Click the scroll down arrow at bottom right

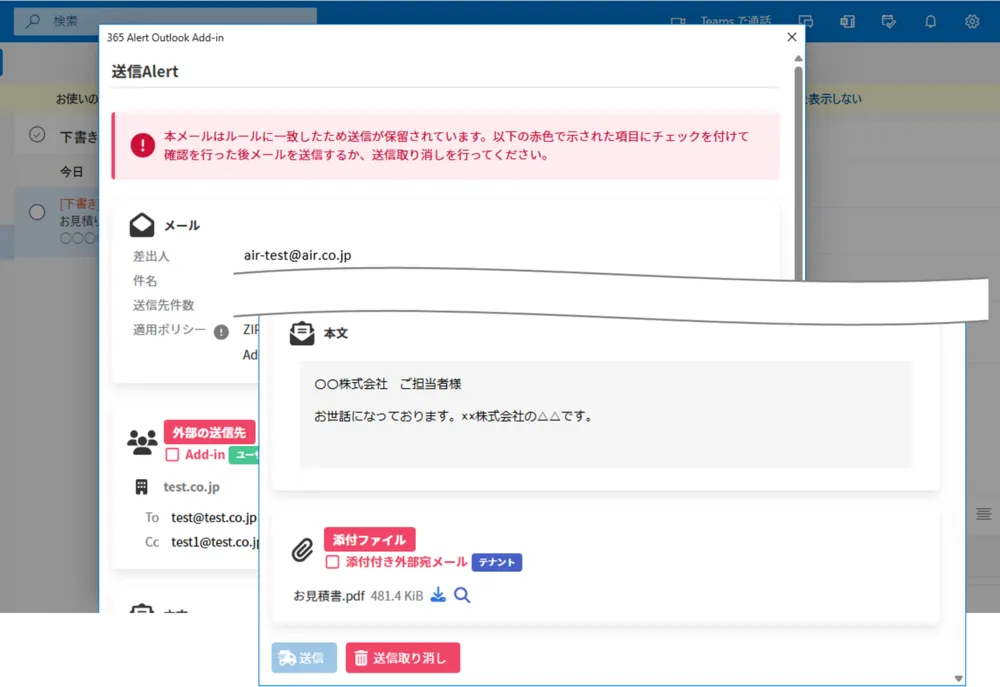(958, 679)
